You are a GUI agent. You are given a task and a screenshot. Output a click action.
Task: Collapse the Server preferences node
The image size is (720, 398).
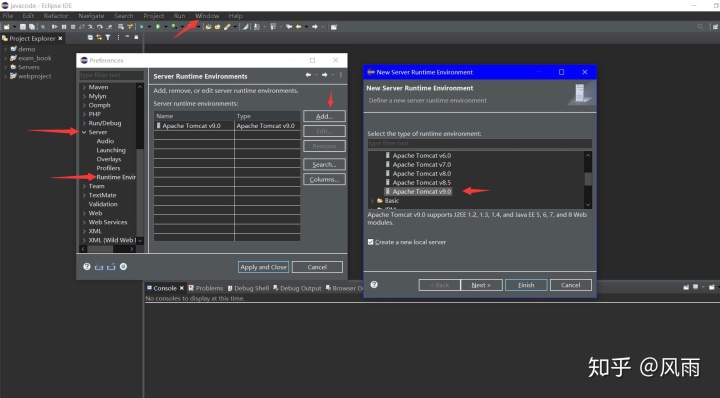pos(84,132)
